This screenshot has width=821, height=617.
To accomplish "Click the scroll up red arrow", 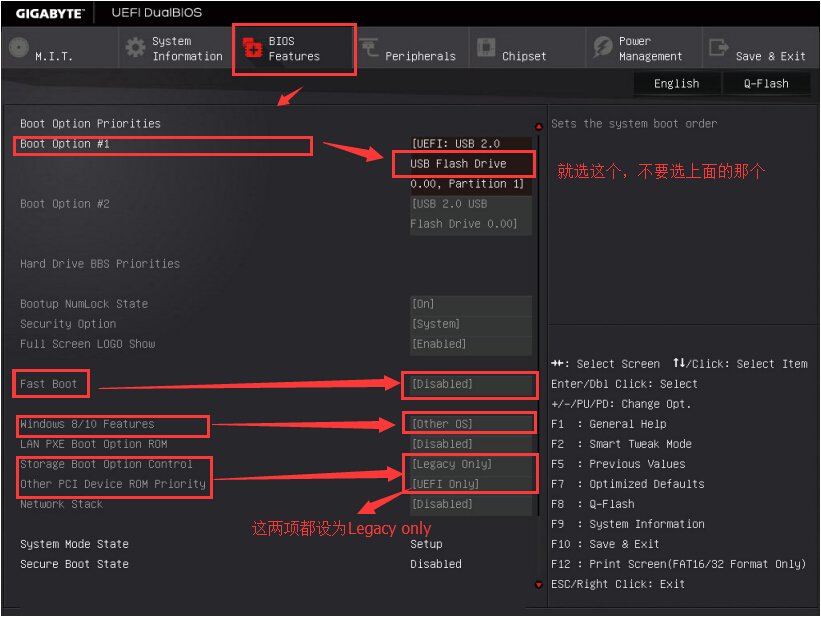I will (539, 126).
